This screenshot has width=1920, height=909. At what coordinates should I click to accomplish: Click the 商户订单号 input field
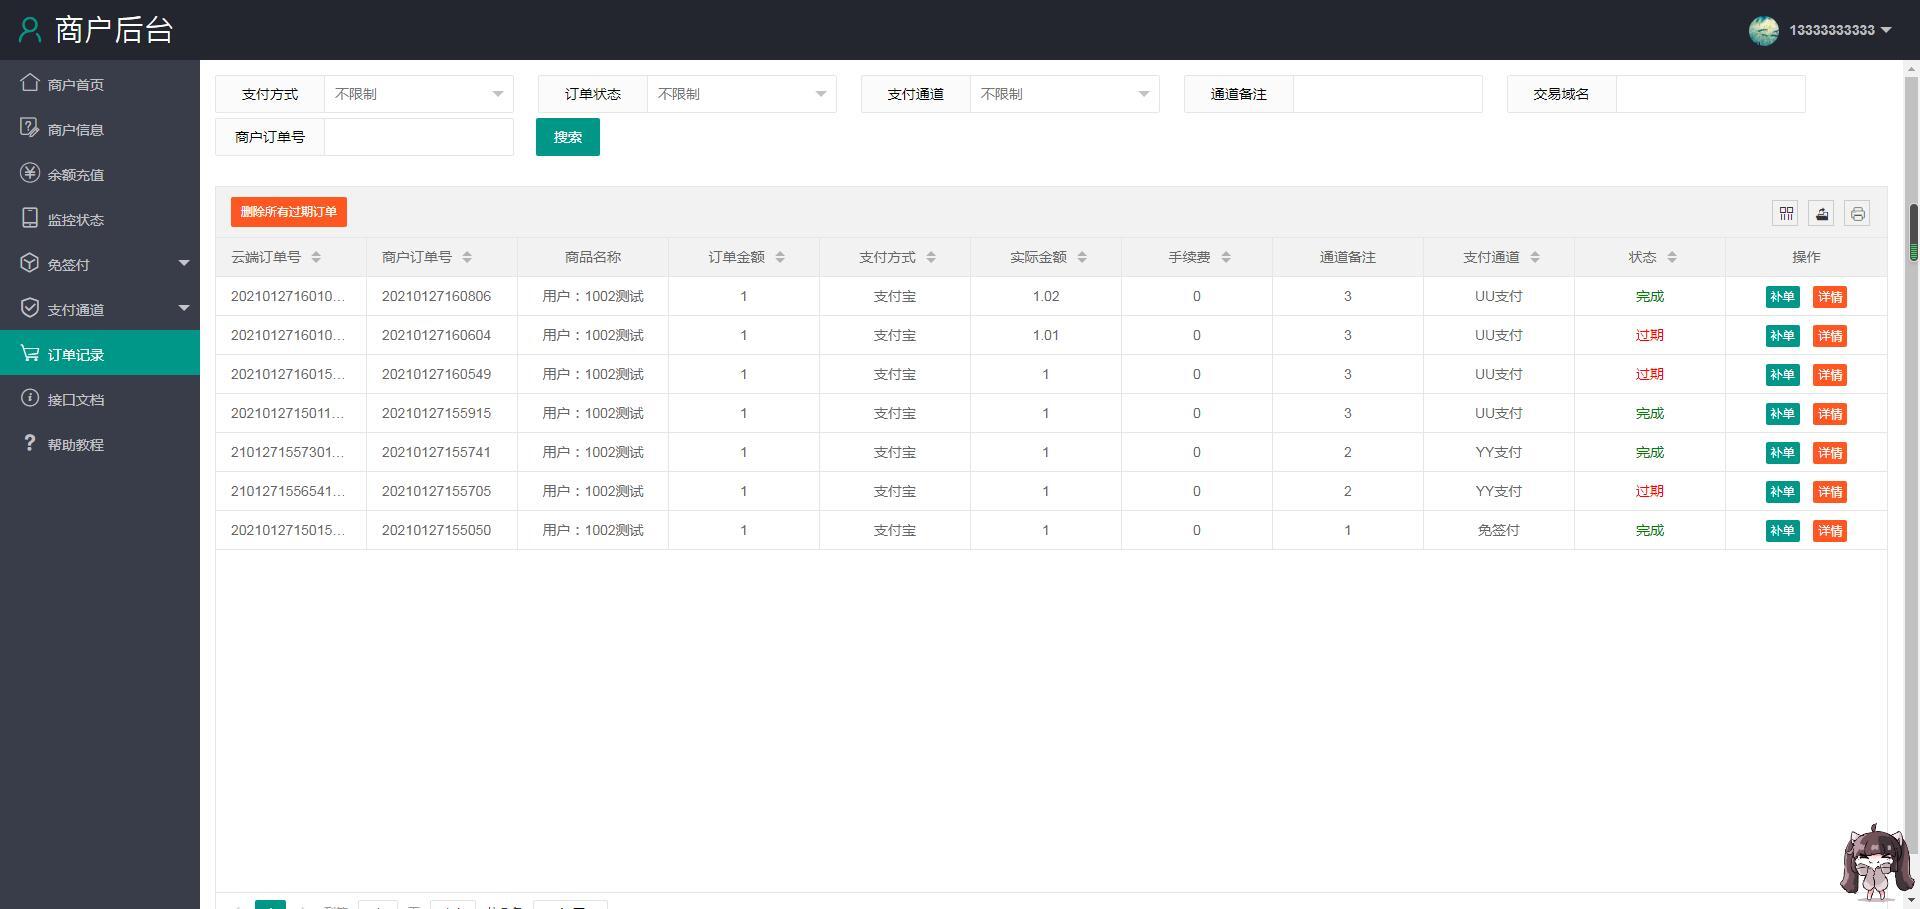coord(418,137)
